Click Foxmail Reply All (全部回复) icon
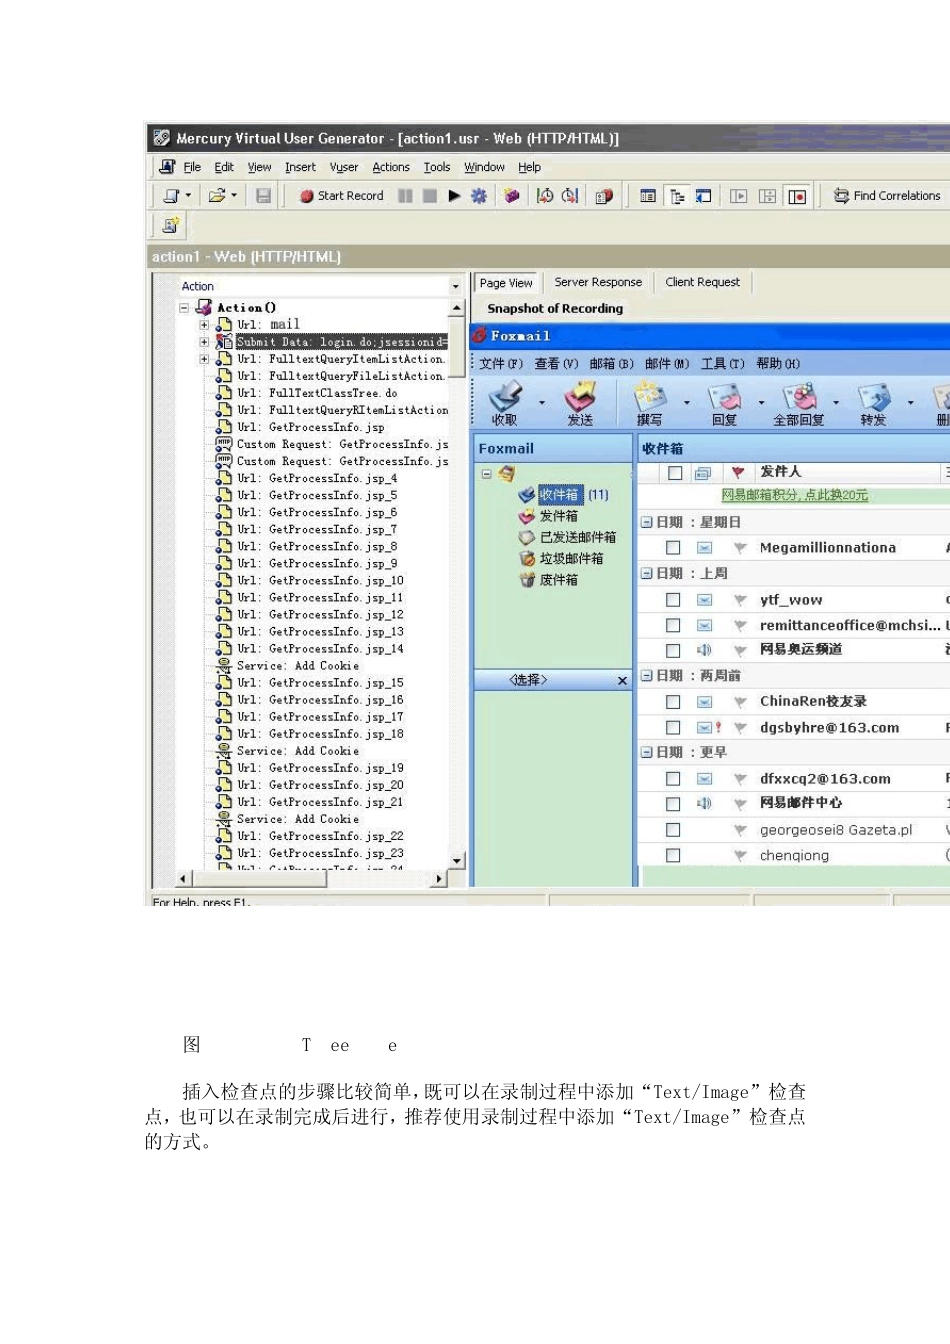 click(798, 403)
